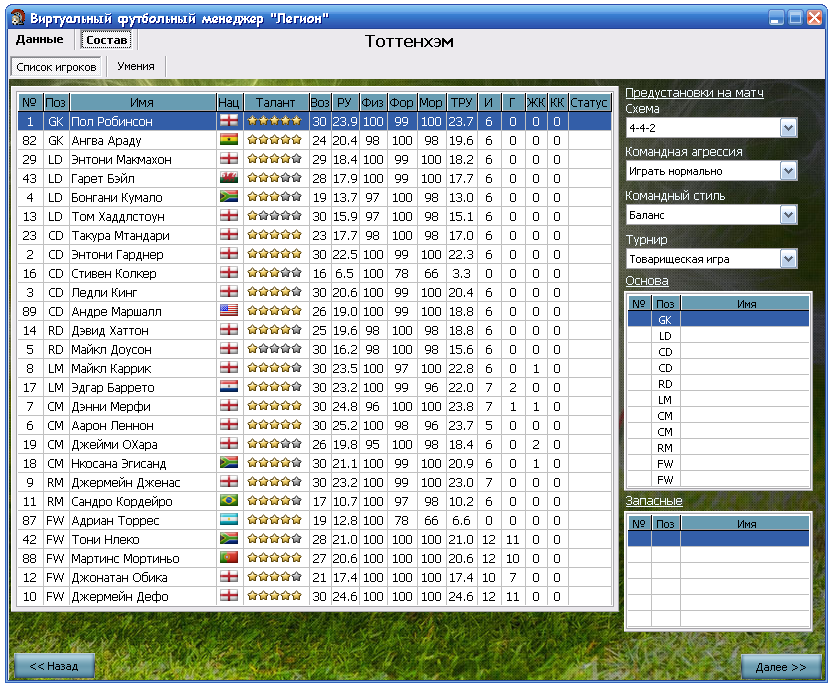
Task: Select the RM slot in Основа lineup
Action: 718,448
